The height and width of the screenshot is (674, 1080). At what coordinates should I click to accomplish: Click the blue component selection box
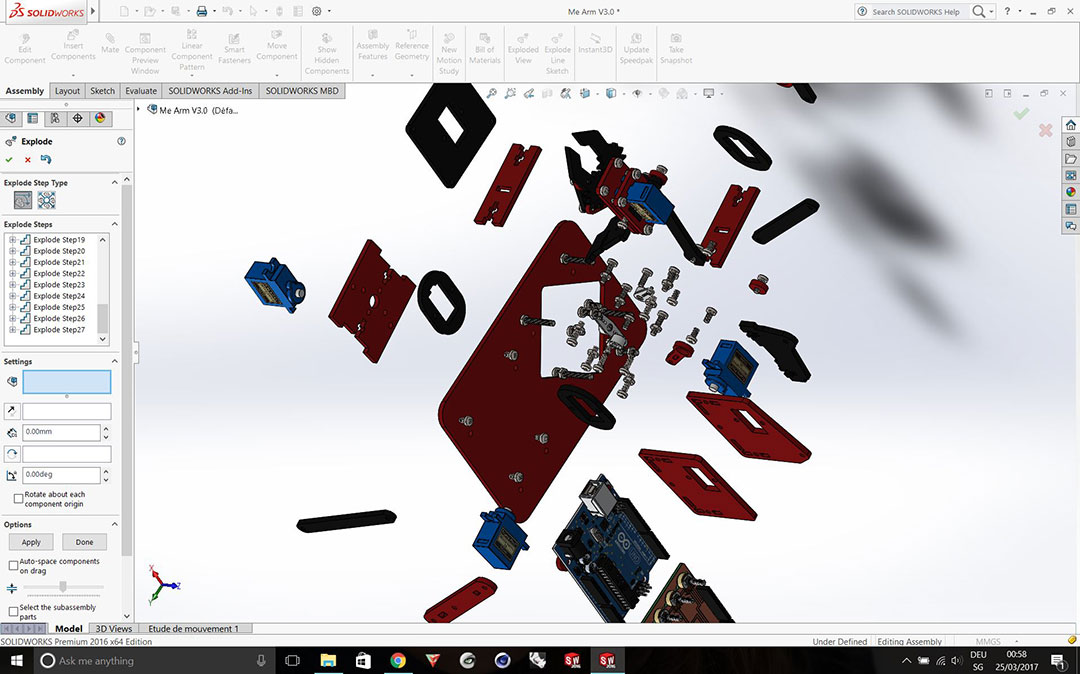(x=67, y=382)
